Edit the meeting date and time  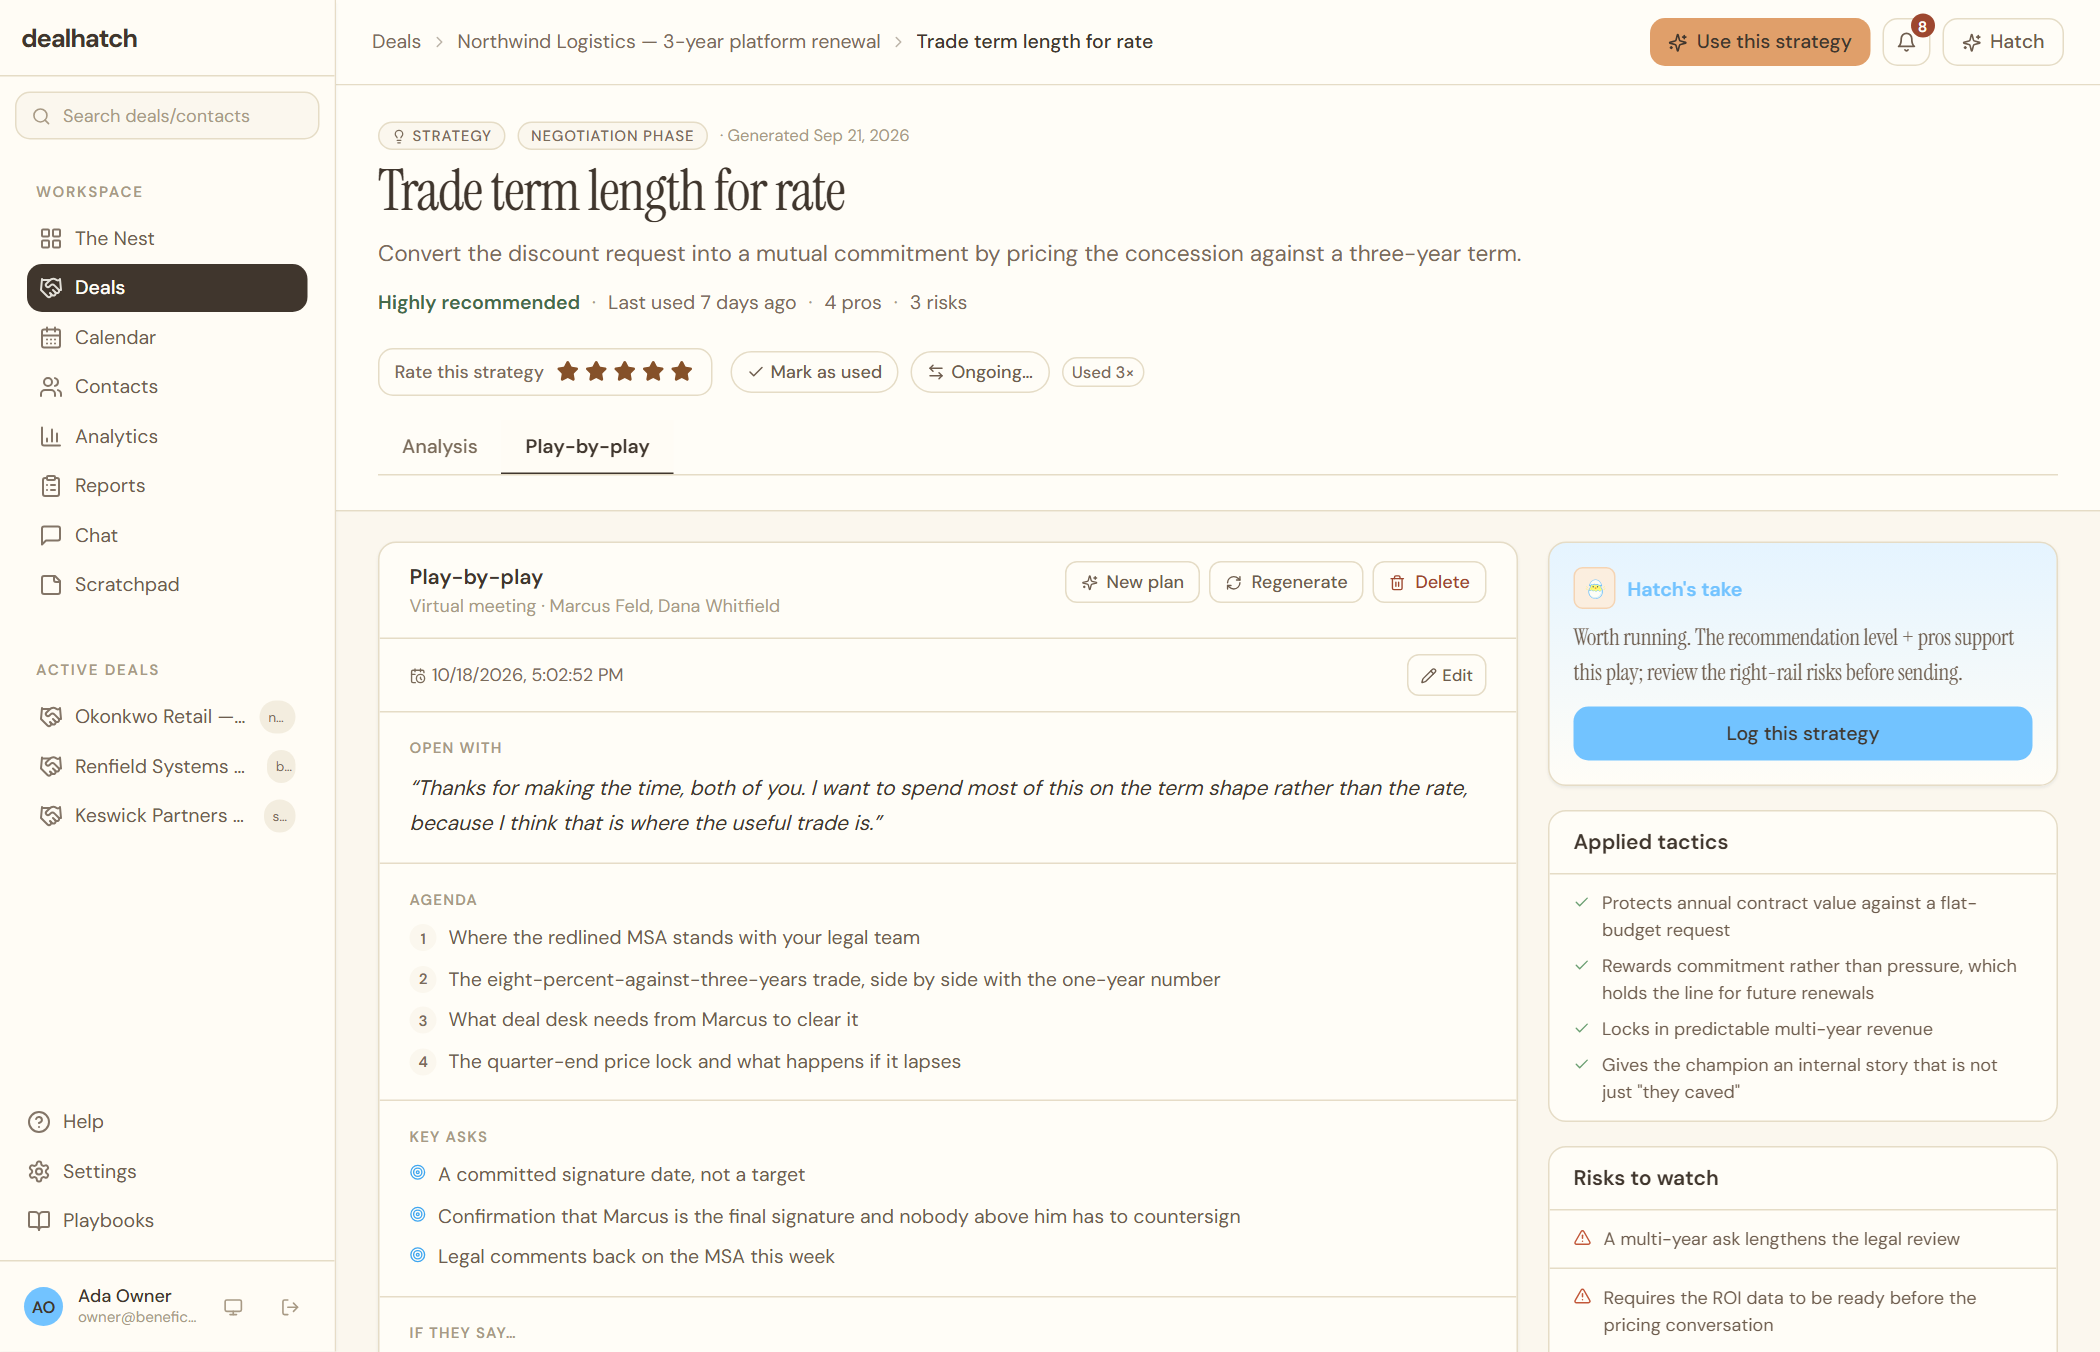pyautogui.click(x=1446, y=675)
